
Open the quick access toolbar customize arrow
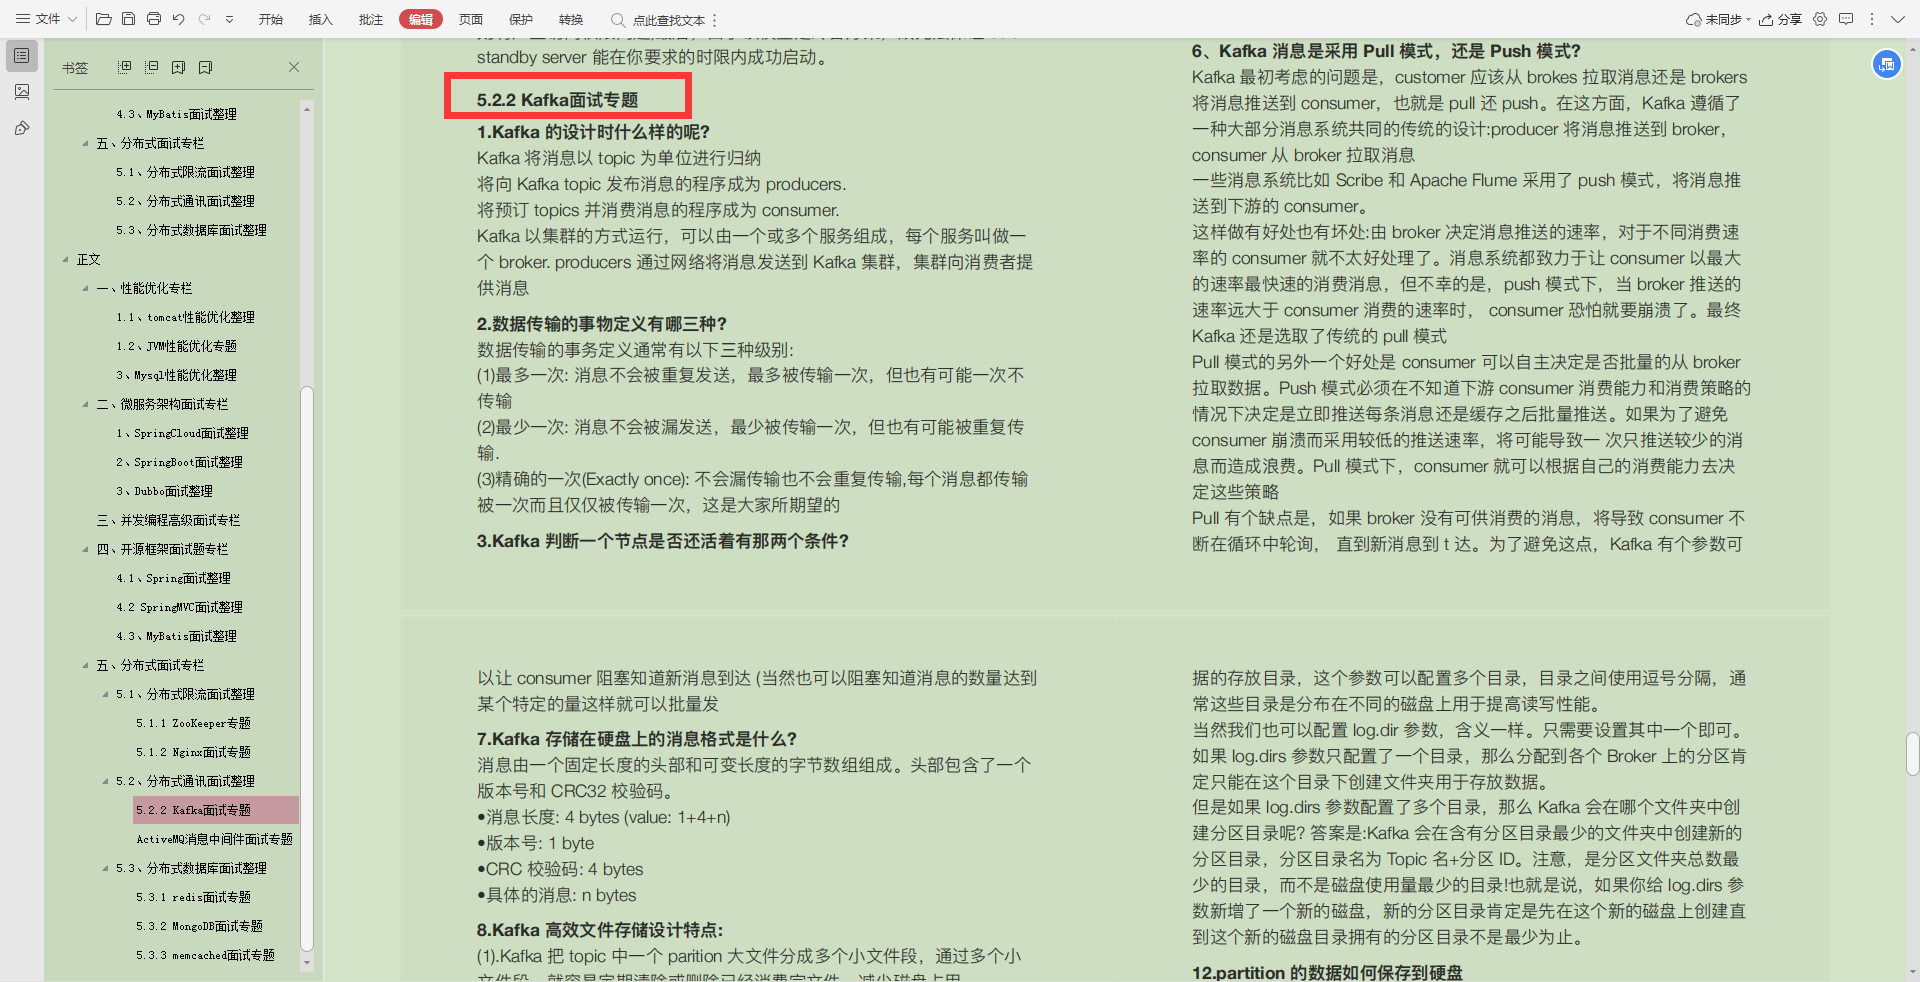point(230,19)
